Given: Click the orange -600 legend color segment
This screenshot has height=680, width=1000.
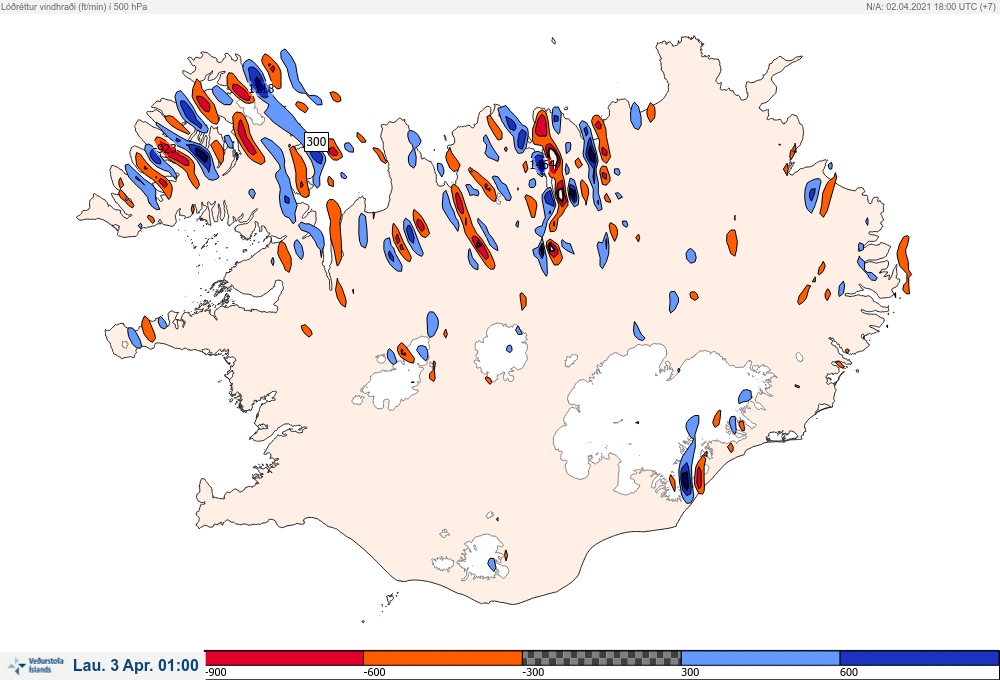Looking at the screenshot, I should pyautogui.click(x=443, y=658).
